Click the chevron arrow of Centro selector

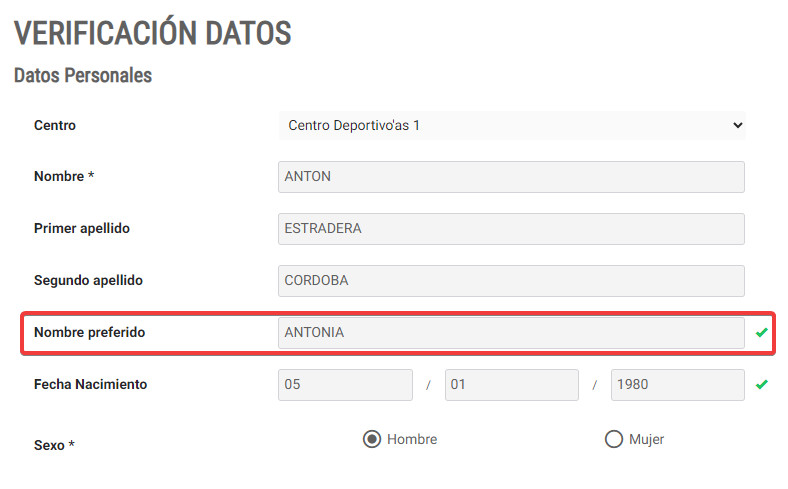(x=737, y=125)
